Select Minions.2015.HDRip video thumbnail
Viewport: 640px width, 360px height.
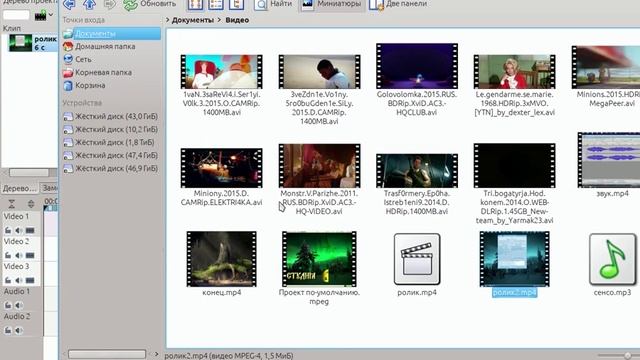[x=606, y=67]
